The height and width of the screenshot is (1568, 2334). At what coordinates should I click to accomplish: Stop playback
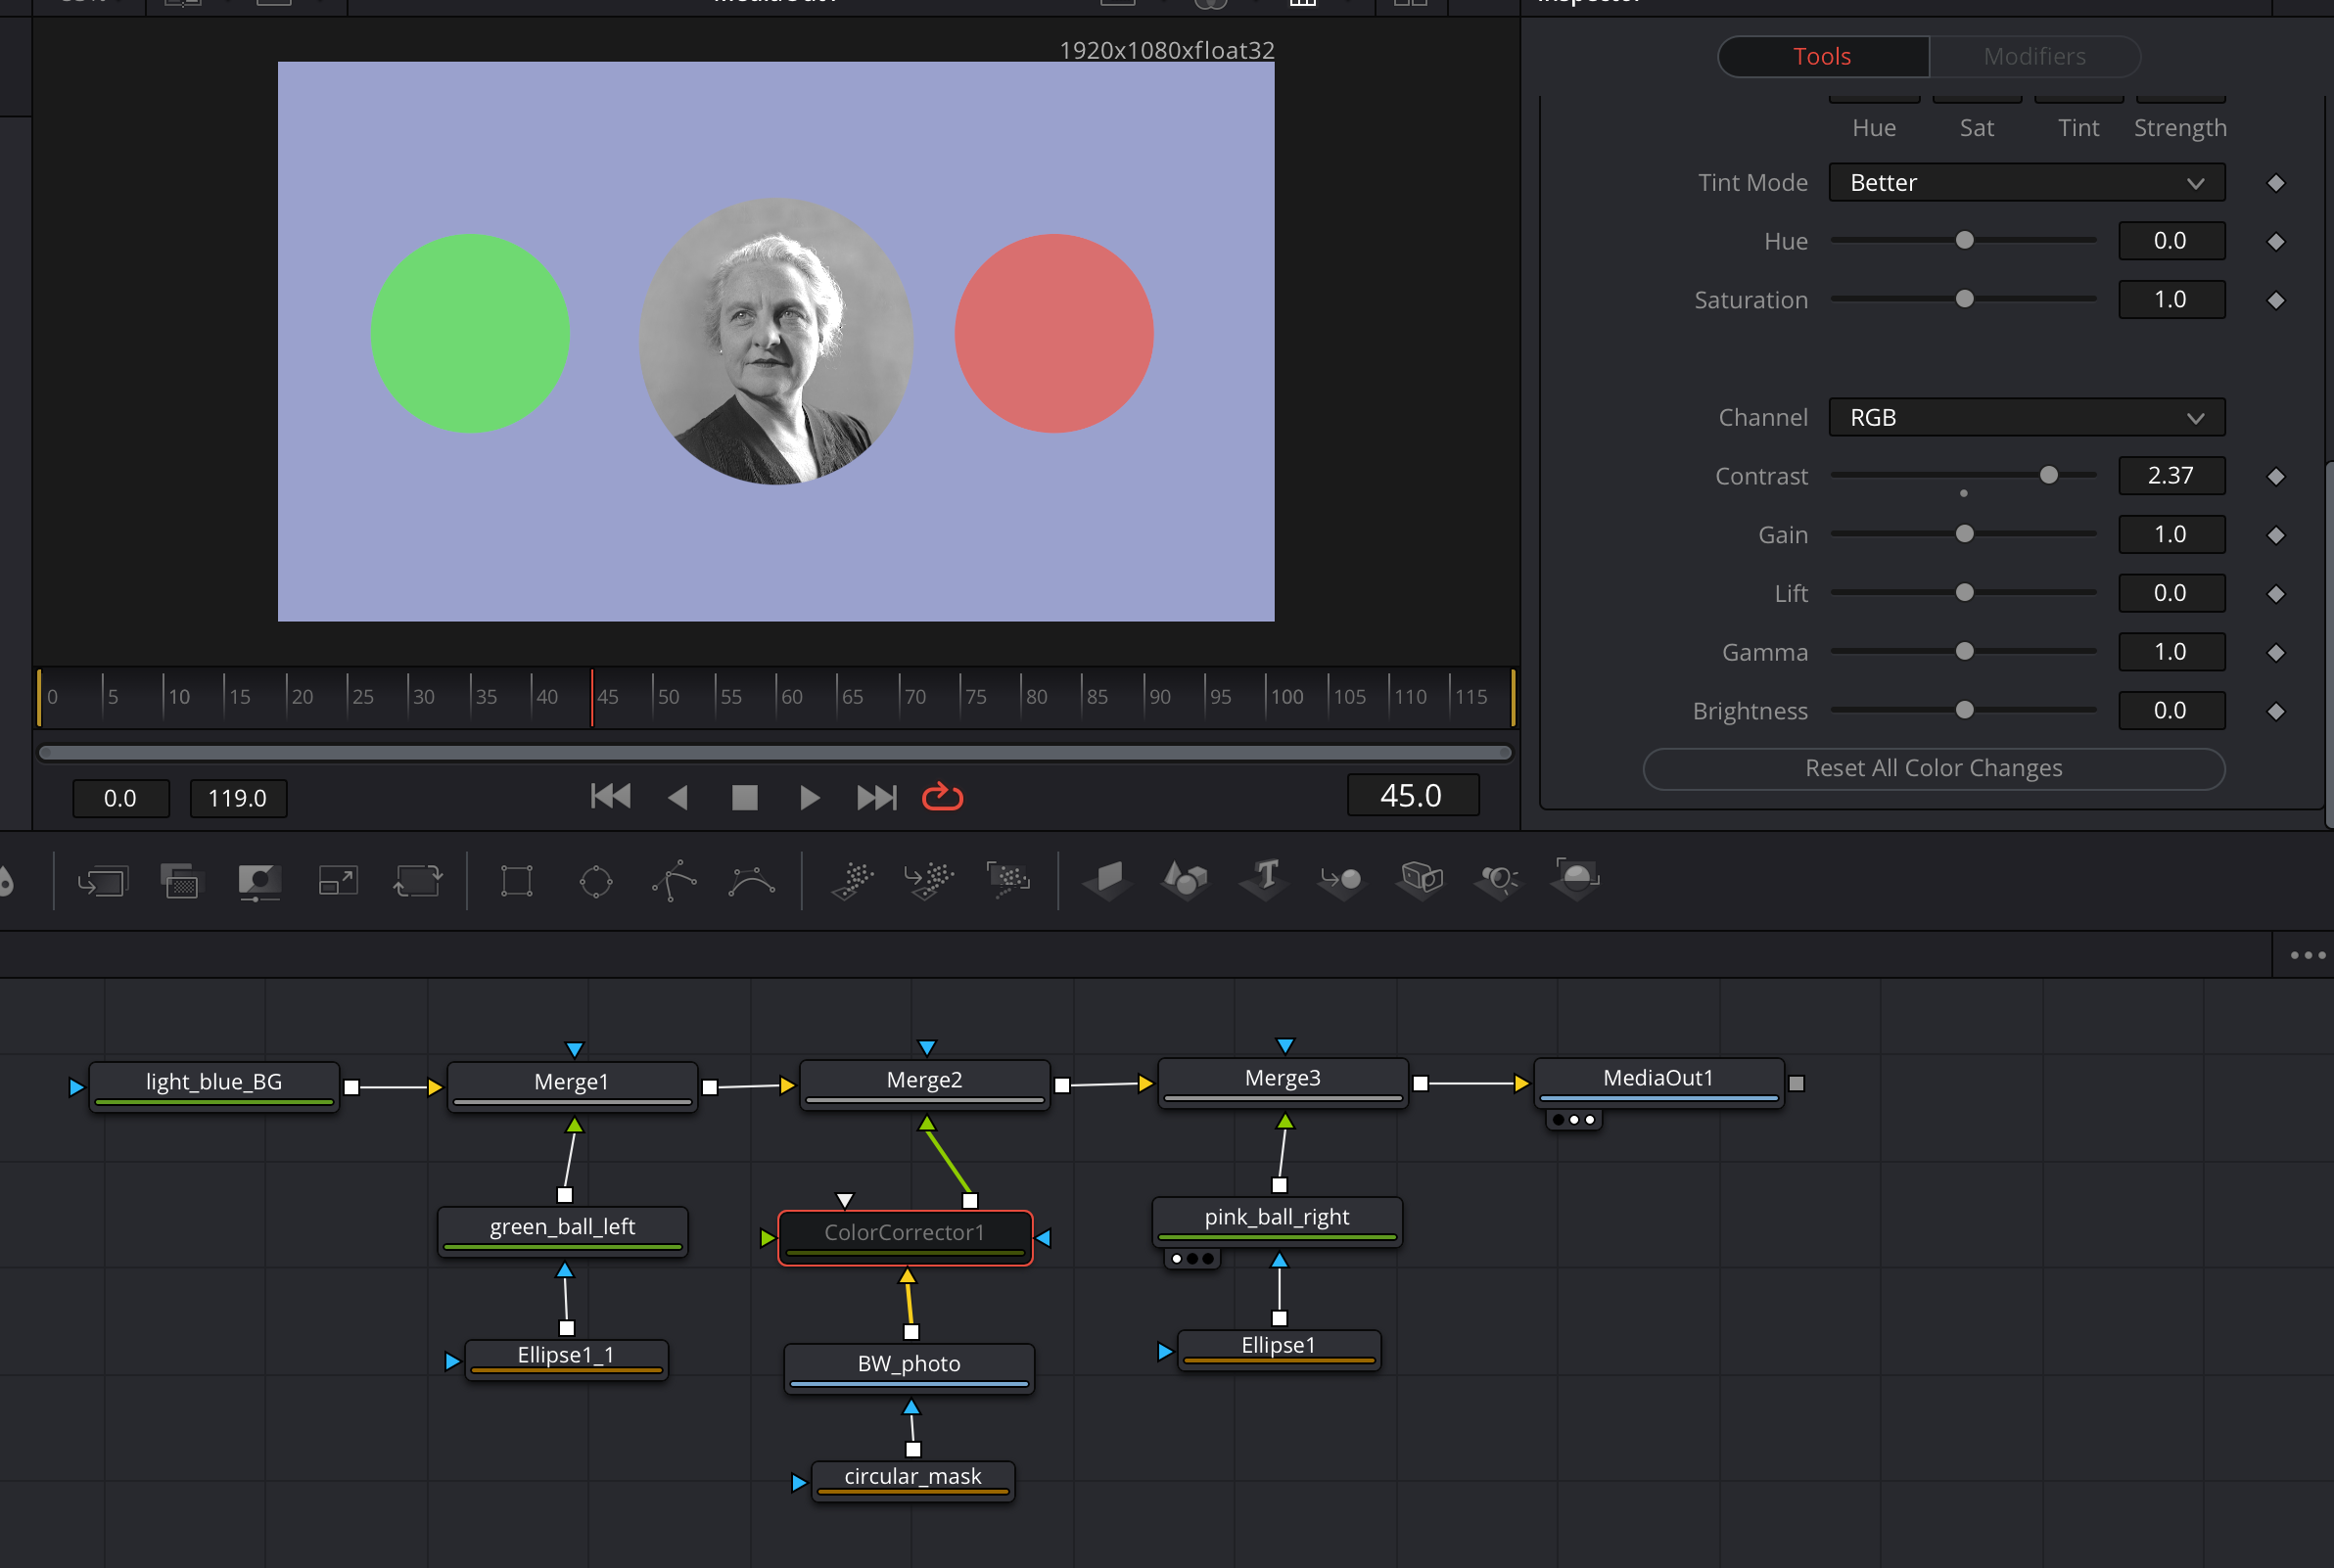pyautogui.click(x=744, y=797)
